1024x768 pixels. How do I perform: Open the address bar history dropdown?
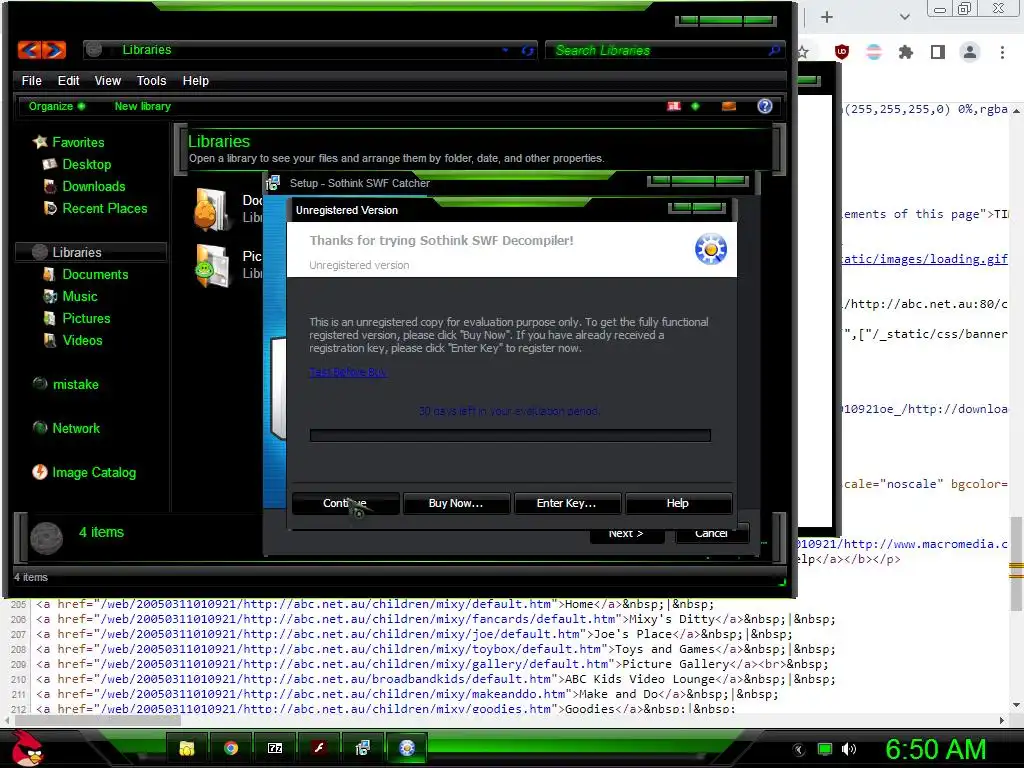point(505,50)
